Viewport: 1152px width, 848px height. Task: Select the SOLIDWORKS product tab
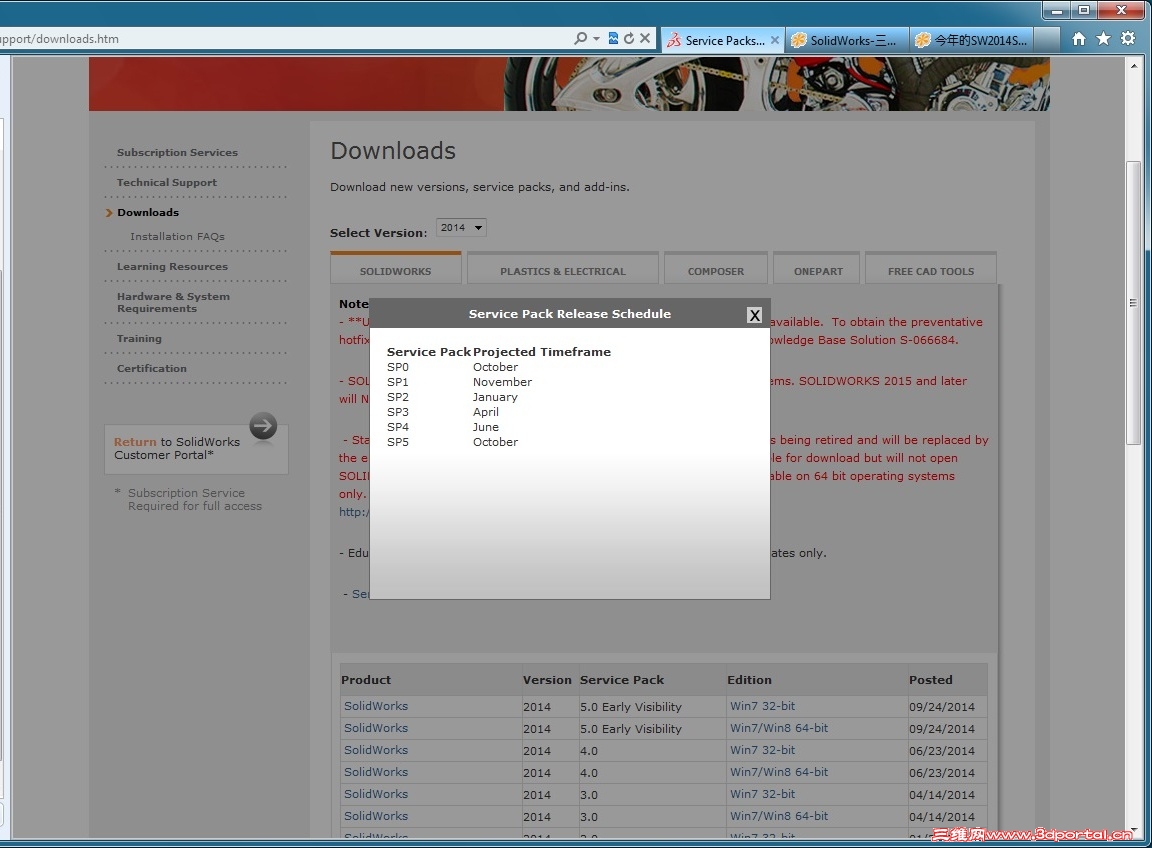pyautogui.click(x=395, y=270)
